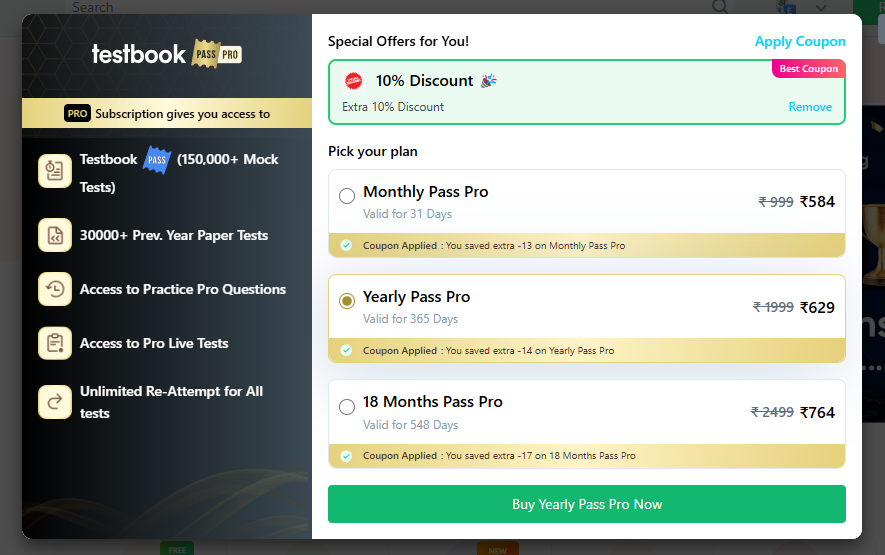885x555 pixels.
Task: Click green check icon in Yearly coupon row
Action: tap(347, 351)
